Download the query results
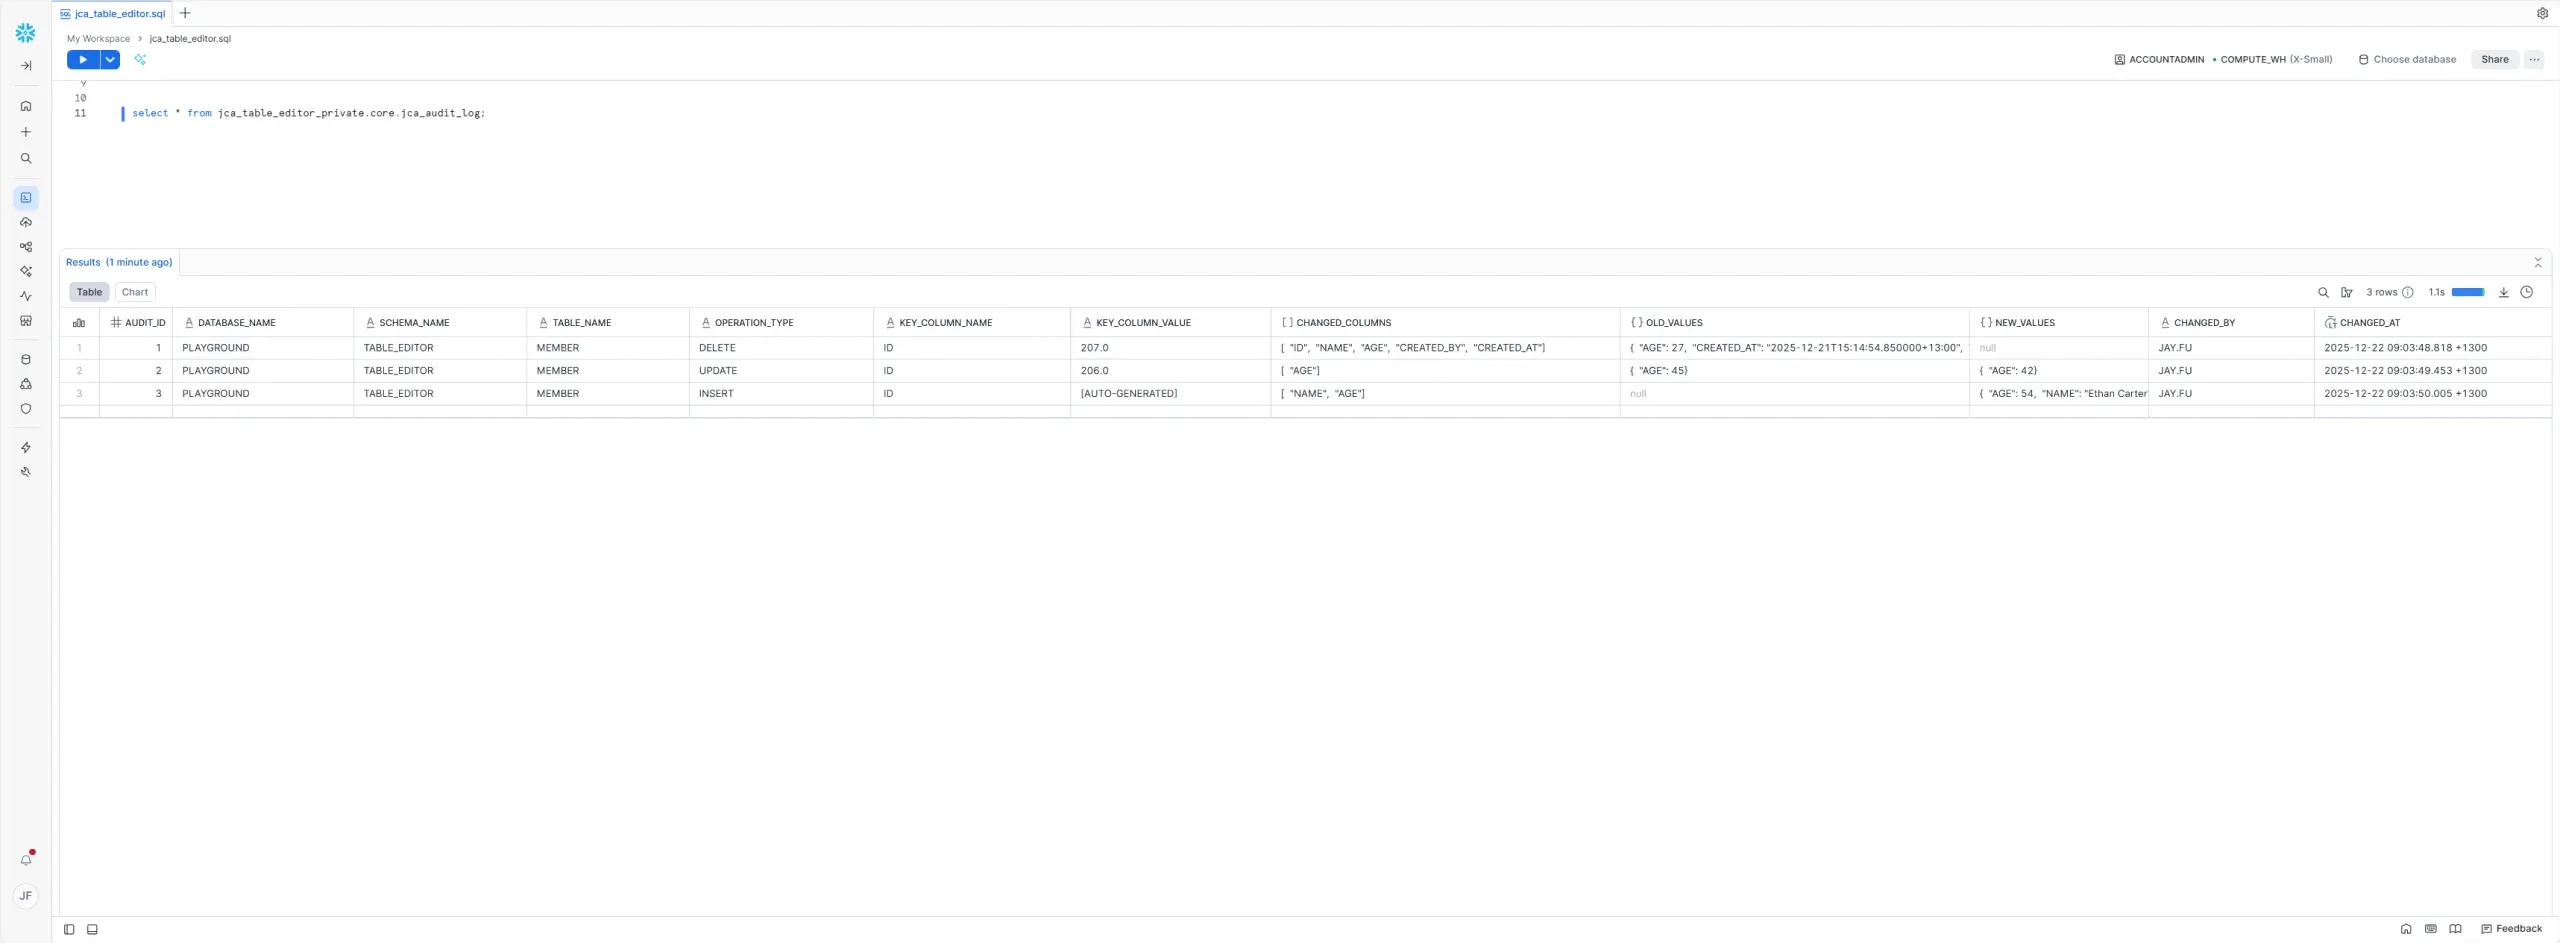This screenshot has width=2560, height=943. click(2503, 292)
